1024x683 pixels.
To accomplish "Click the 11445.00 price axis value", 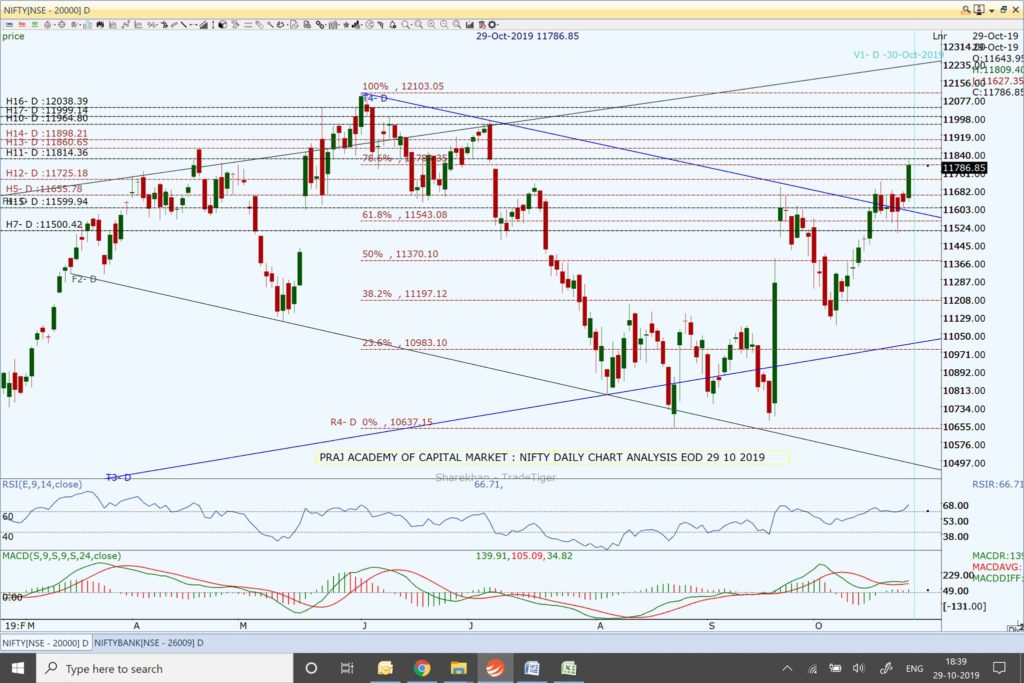I will tap(964, 246).
